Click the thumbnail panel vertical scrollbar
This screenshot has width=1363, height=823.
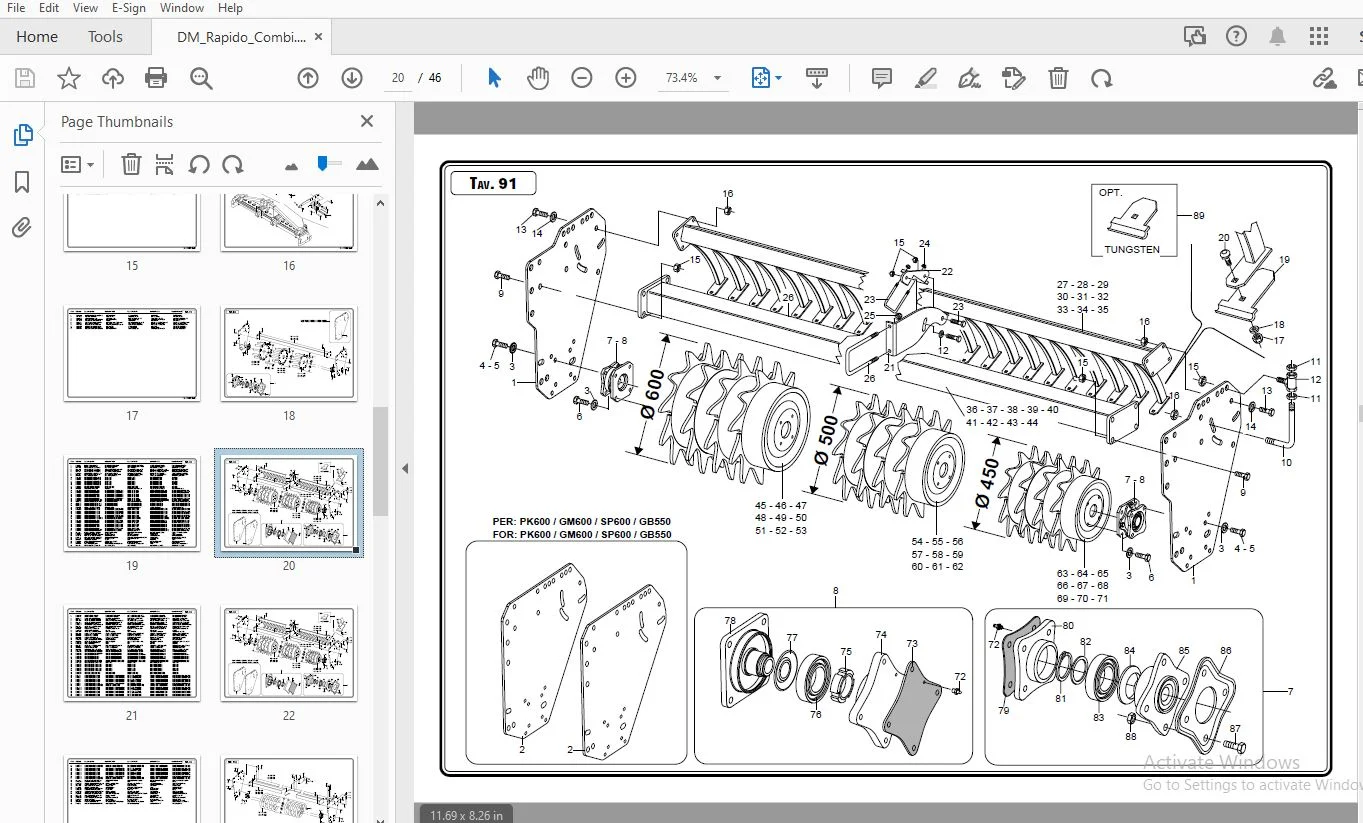[380, 462]
